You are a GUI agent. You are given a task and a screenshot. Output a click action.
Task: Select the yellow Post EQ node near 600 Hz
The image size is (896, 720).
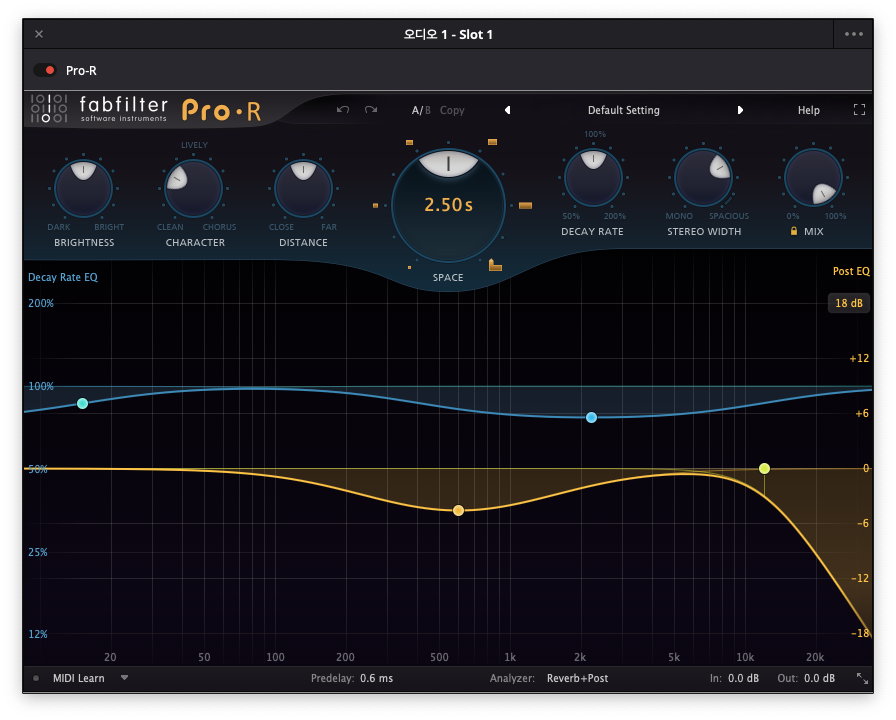(x=458, y=510)
